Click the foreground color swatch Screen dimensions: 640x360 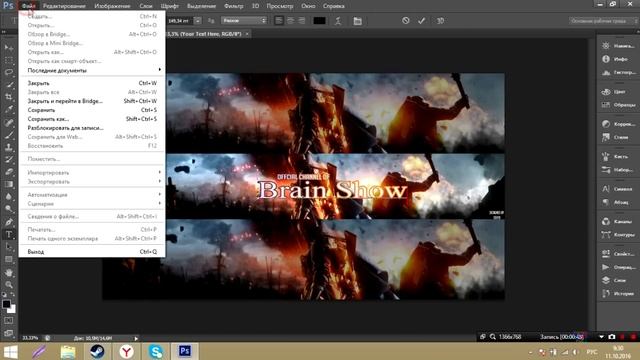(x=6, y=304)
